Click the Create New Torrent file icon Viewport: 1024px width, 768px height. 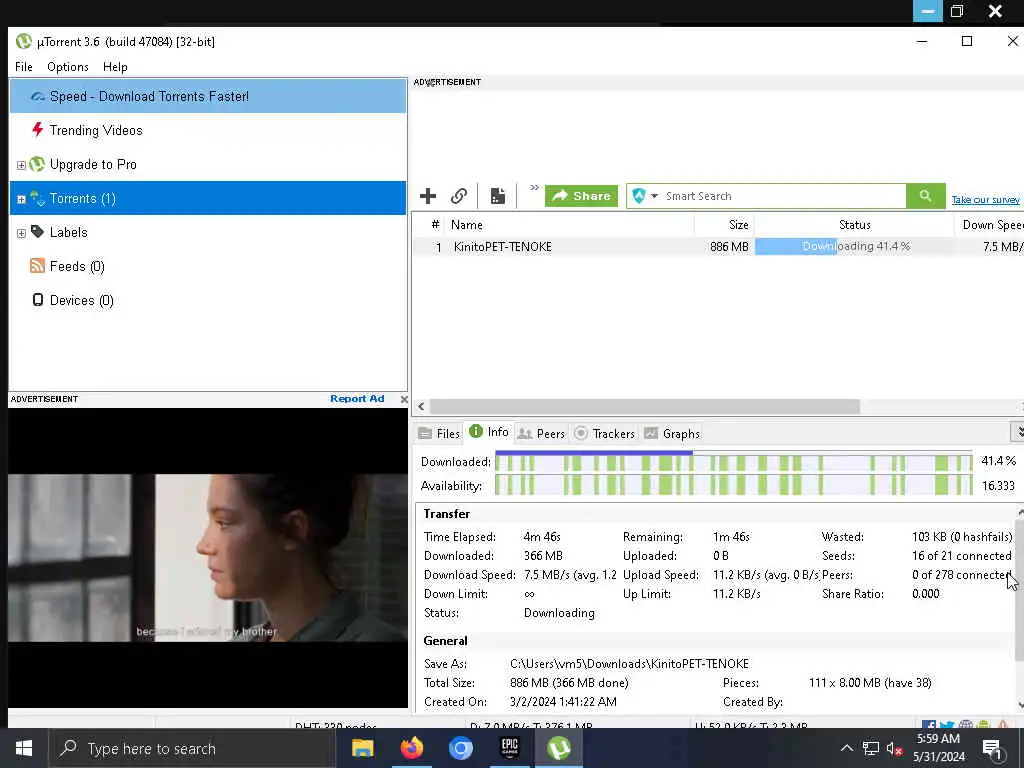tap(498, 196)
